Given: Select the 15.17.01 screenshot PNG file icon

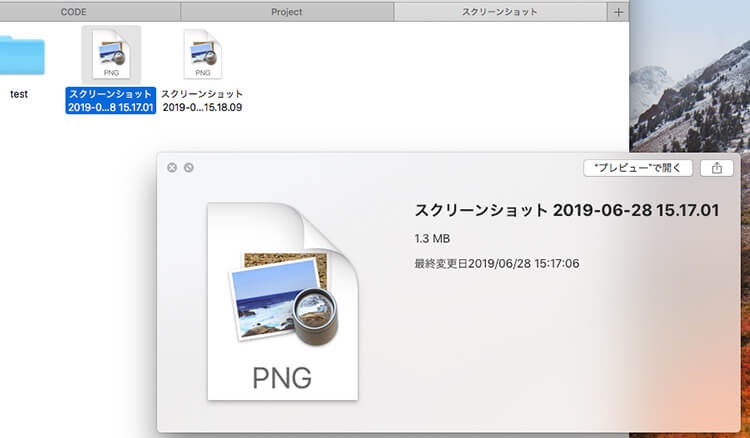Looking at the screenshot, I should coord(111,55).
